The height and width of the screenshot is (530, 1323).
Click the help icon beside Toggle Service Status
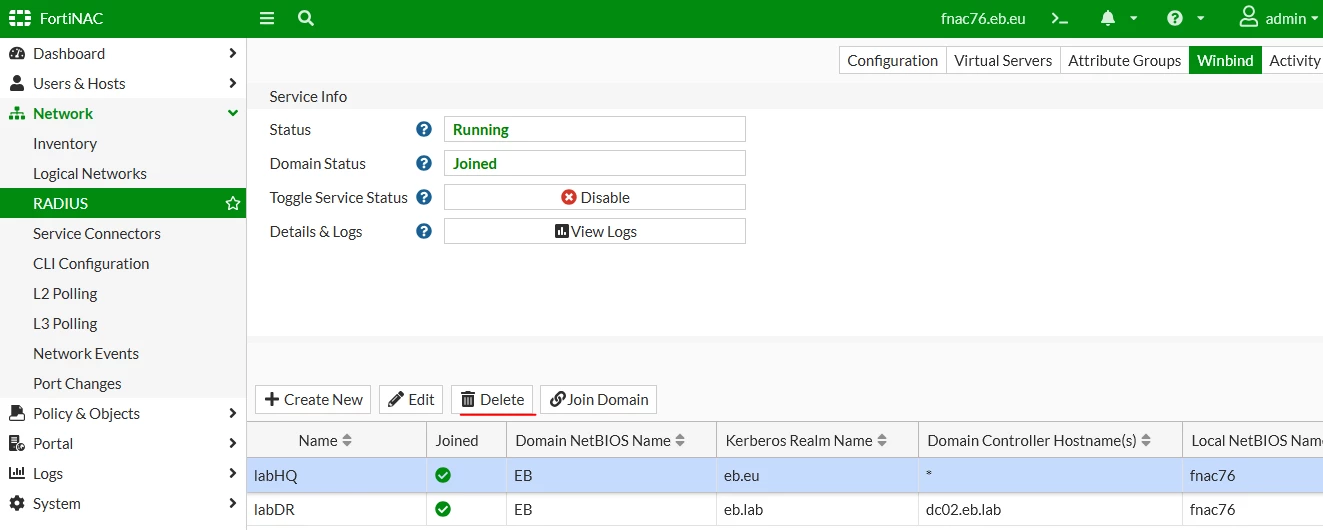point(424,197)
